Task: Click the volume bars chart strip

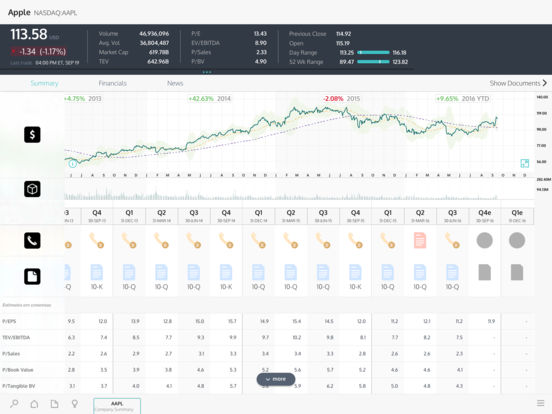Action: point(282,195)
